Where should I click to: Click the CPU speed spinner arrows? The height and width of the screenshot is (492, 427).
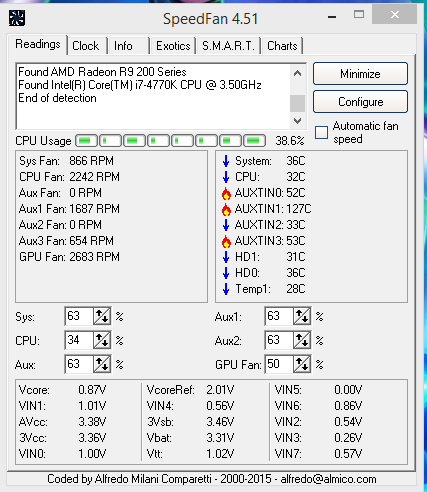[x=102, y=340]
